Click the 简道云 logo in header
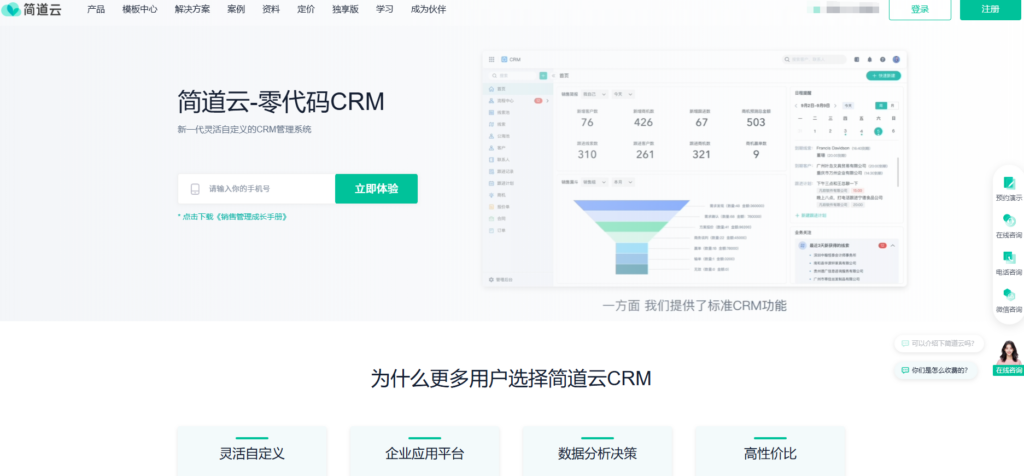 point(31,9)
